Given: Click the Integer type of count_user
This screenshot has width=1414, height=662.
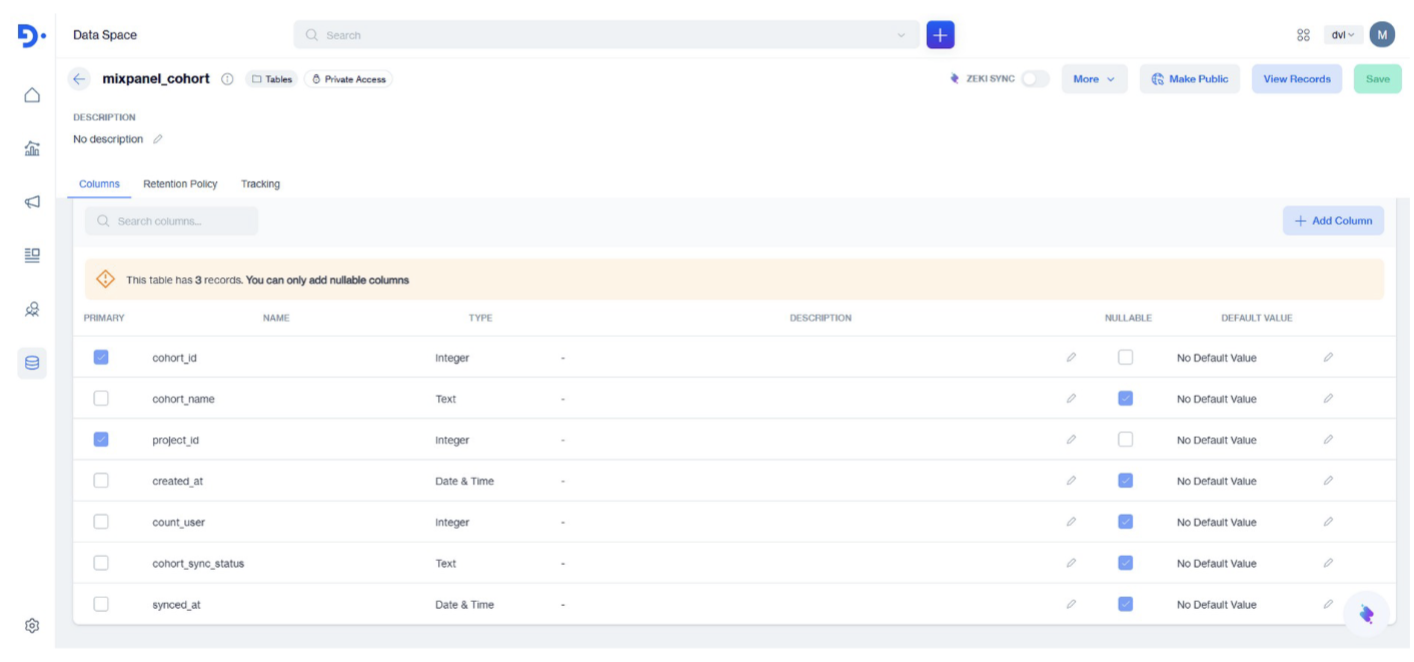Looking at the screenshot, I should pyautogui.click(x=452, y=522).
